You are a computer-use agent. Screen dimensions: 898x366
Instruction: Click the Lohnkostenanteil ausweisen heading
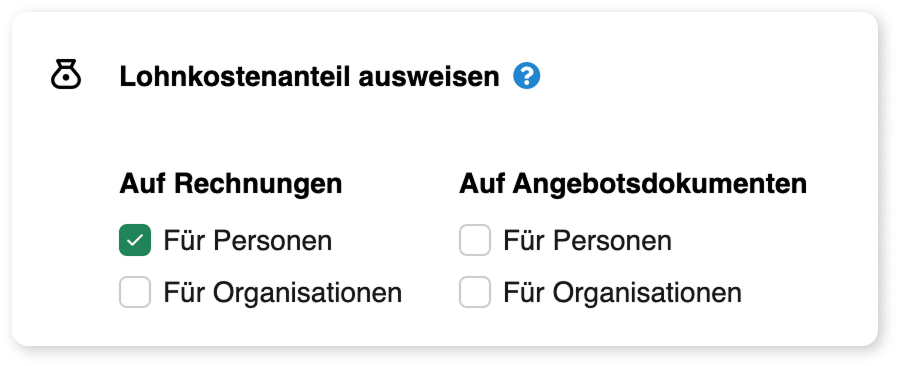[x=309, y=77]
